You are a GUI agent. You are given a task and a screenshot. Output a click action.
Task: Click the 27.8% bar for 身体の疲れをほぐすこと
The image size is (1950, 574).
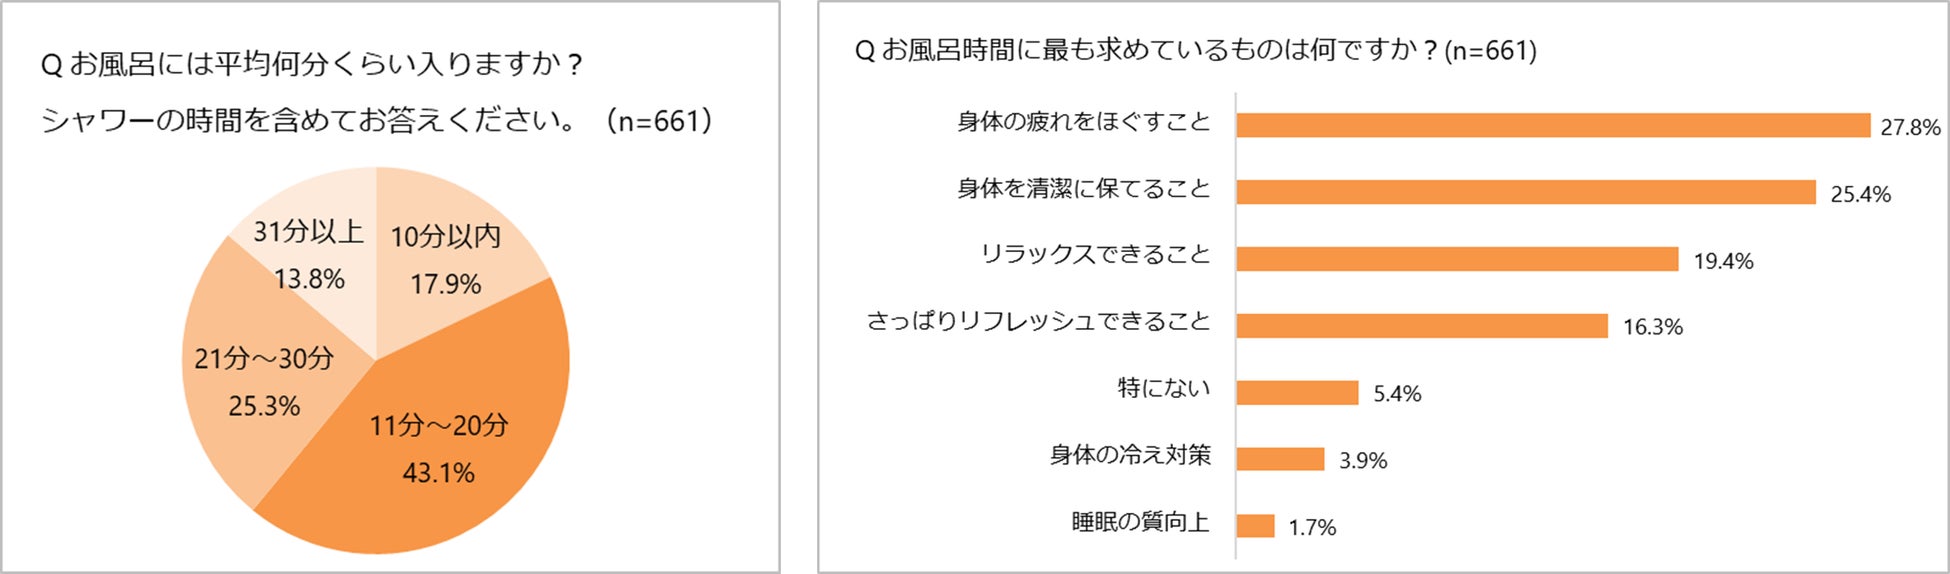[x=1552, y=125]
